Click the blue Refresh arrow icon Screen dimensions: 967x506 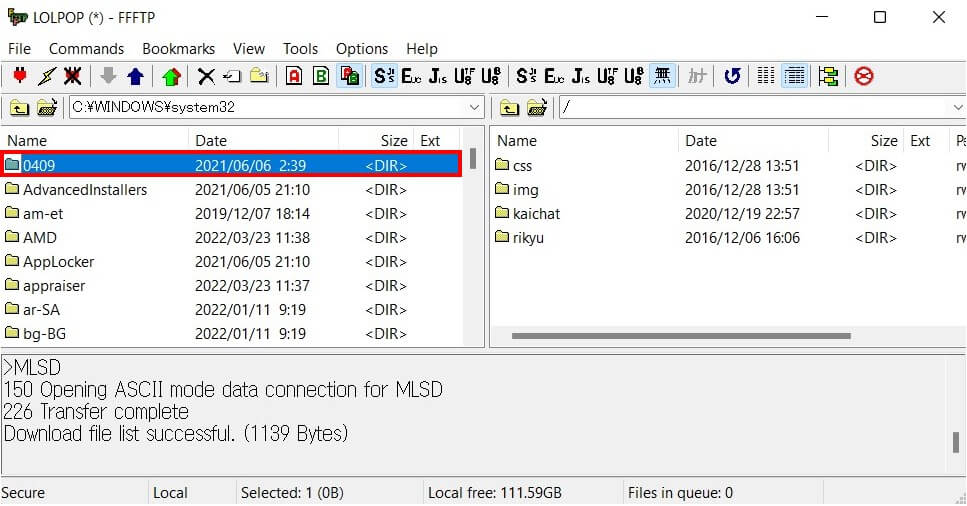[732, 76]
